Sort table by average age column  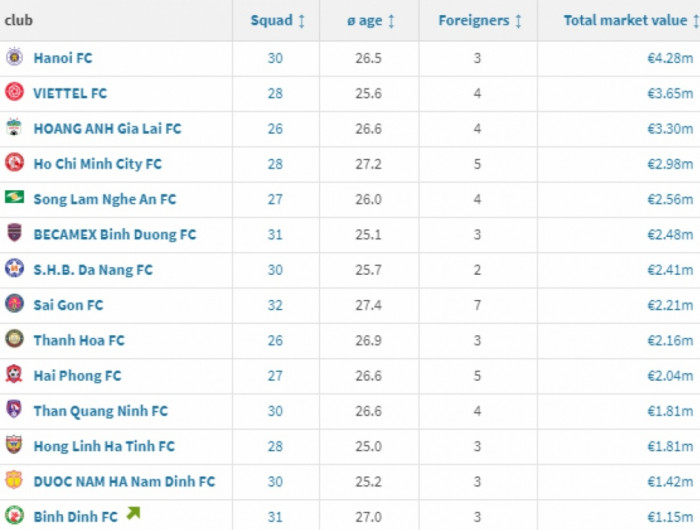tap(371, 20)
